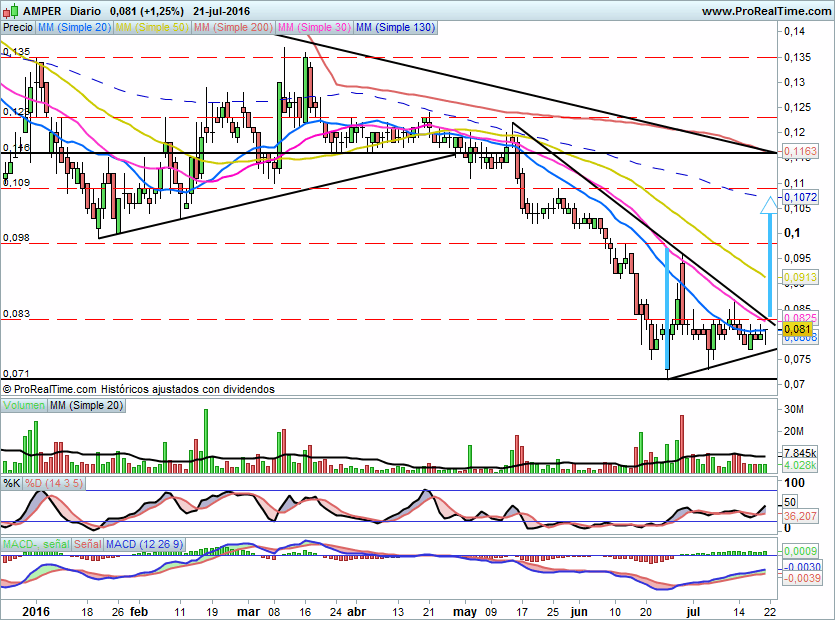Click the 0,105 price axis label
The width and height of the screenshot is (835, 620).
(798, 208)
